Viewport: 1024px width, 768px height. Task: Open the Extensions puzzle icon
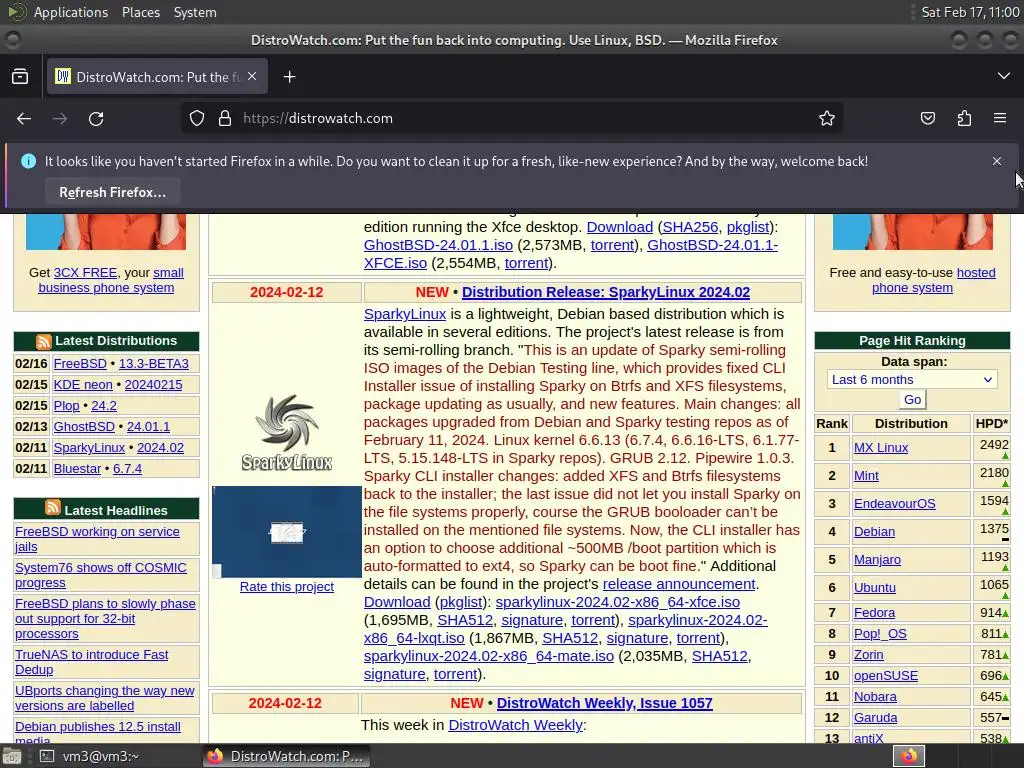point(964,118)
